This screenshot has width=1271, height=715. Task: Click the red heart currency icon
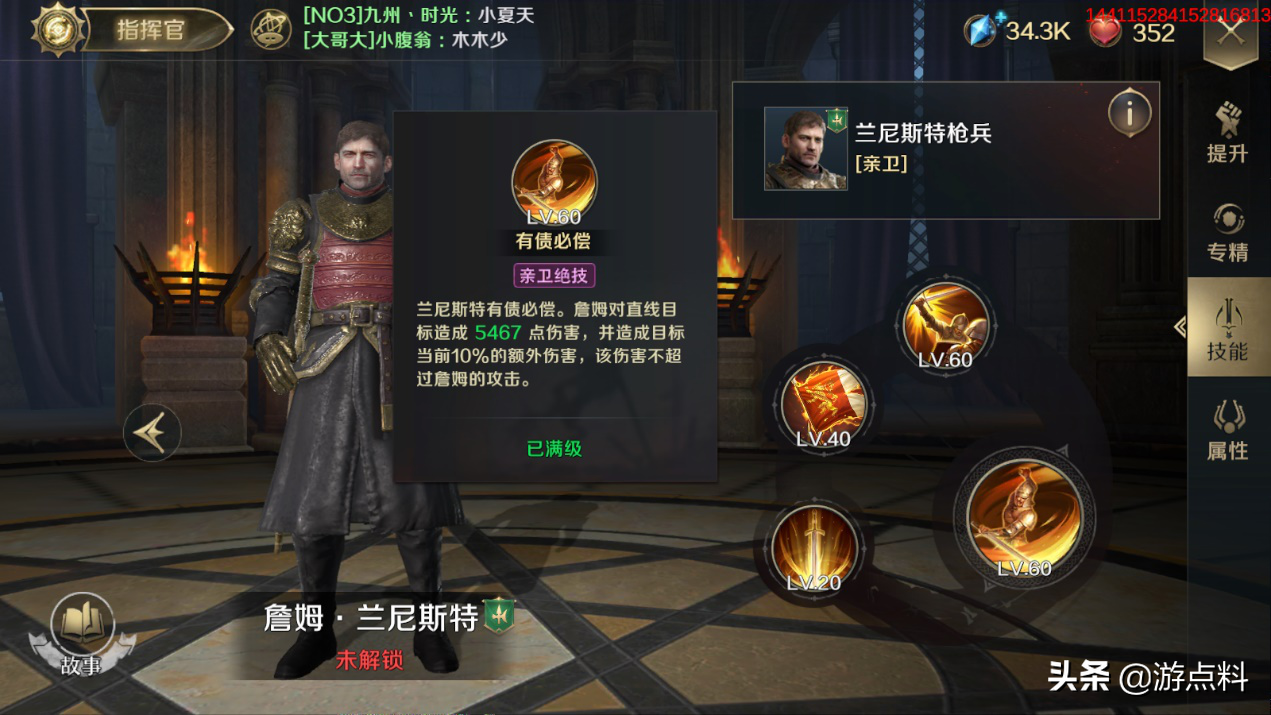click(1105, 30)
